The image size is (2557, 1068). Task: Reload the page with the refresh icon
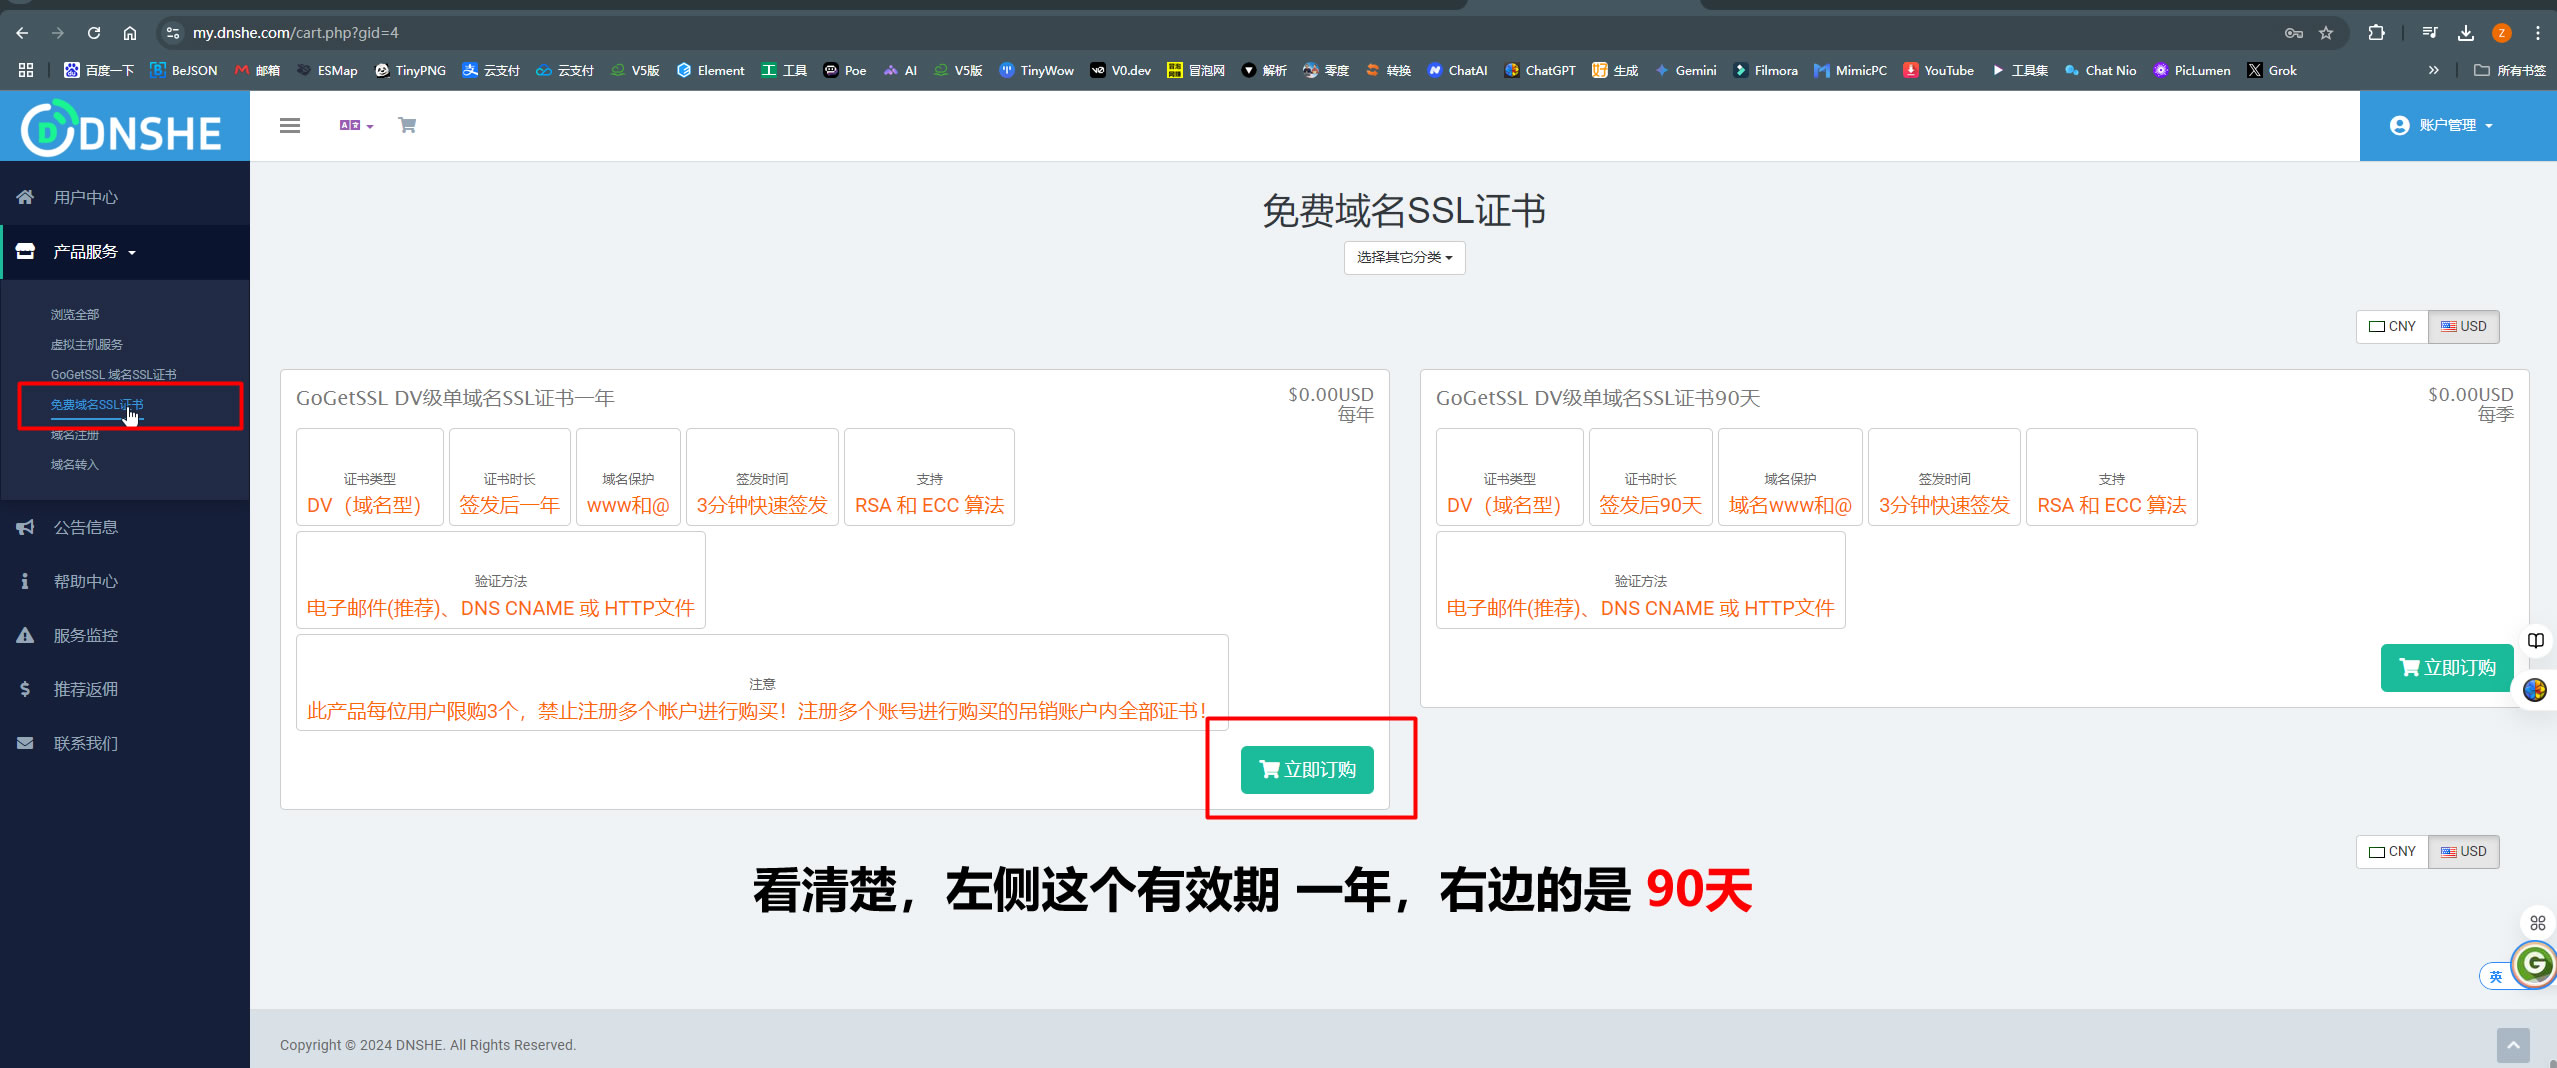pyautogui.click(x=94, y=33)
